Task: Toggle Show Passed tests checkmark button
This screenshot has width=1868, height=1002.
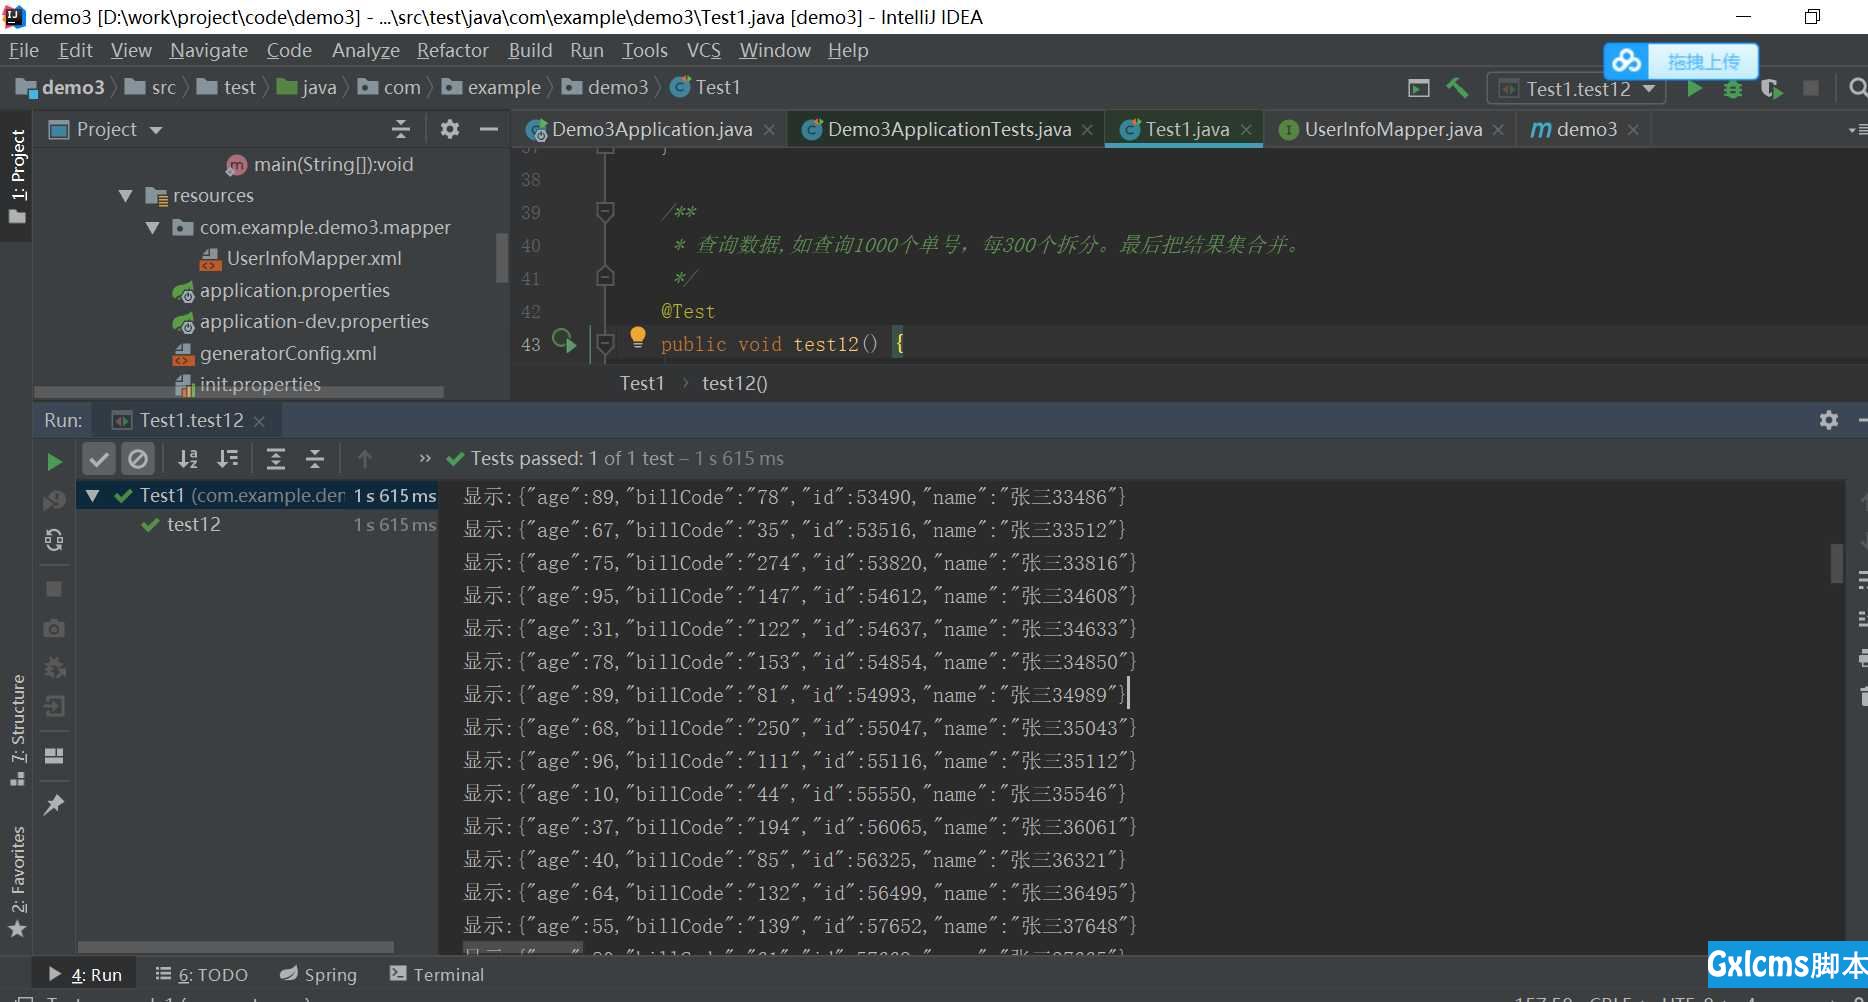Action: (99, 459)
